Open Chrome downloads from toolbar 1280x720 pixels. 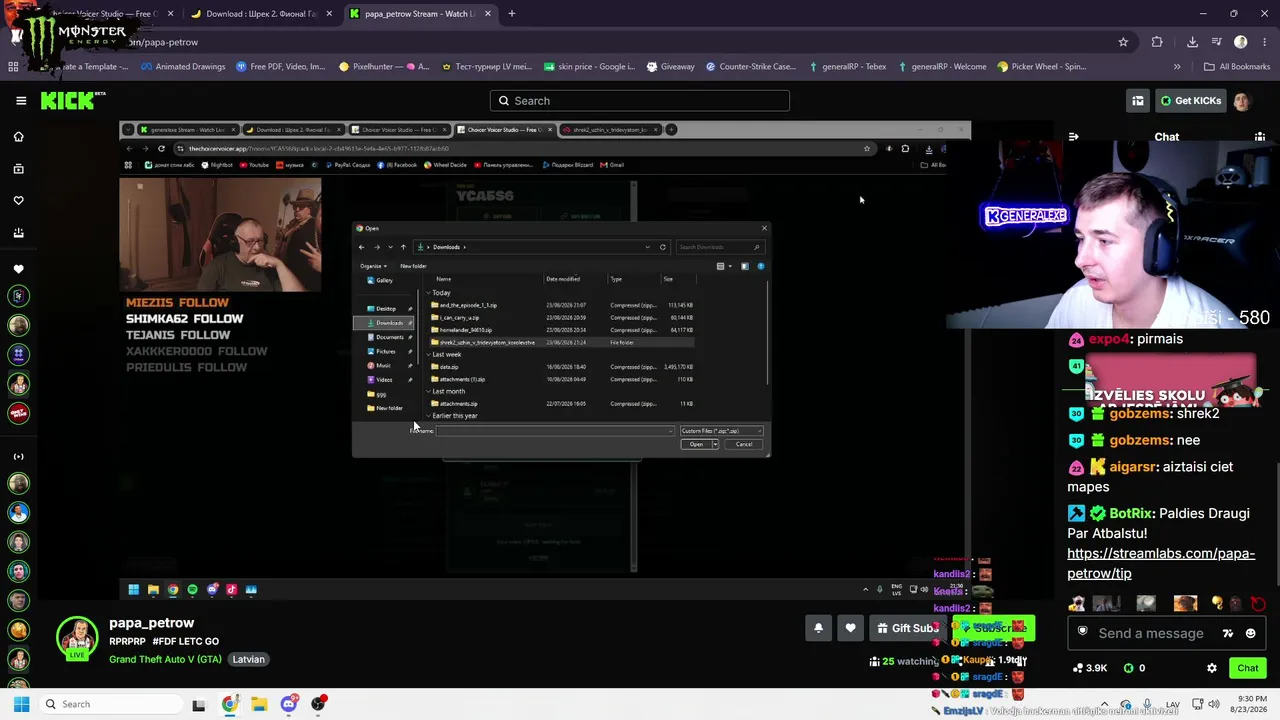(1192, 42)
